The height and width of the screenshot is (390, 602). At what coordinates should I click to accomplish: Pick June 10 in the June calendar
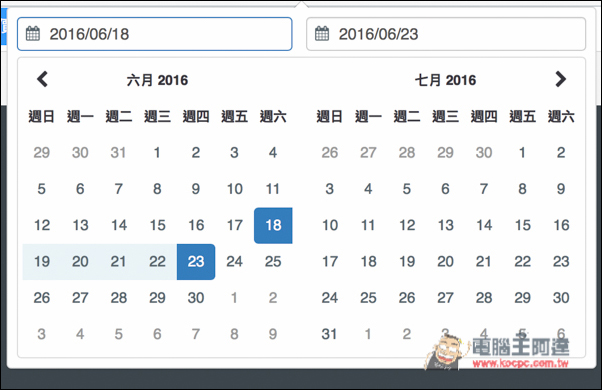click(x=234, y=189)
